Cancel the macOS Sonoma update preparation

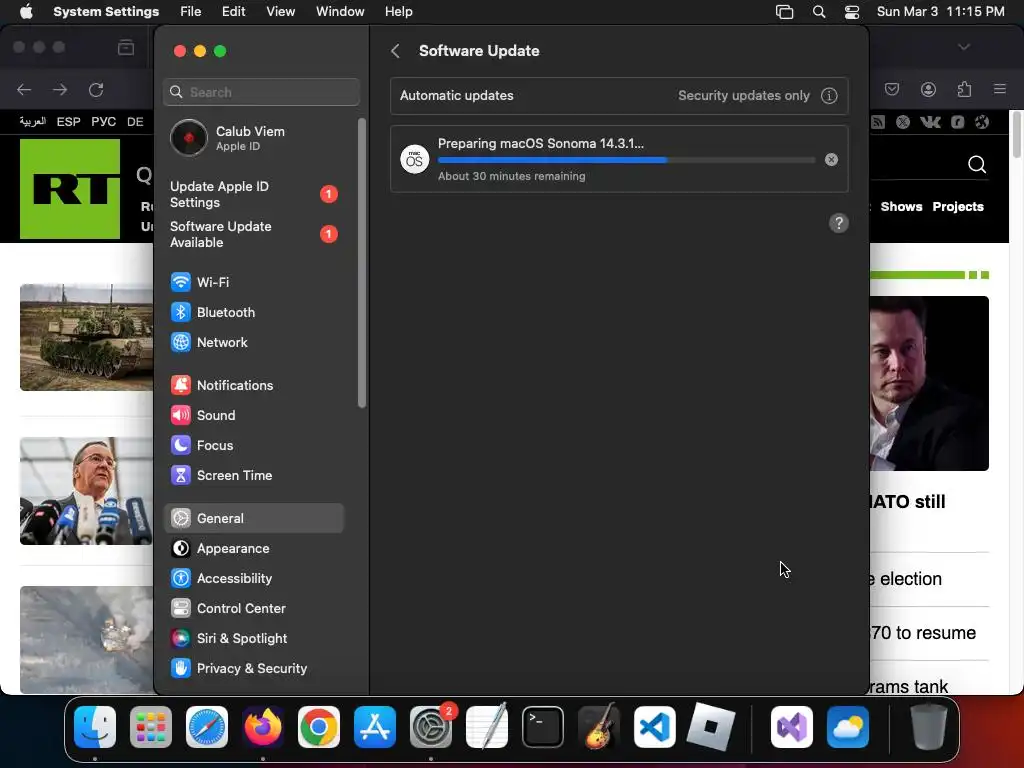(831, 159)
